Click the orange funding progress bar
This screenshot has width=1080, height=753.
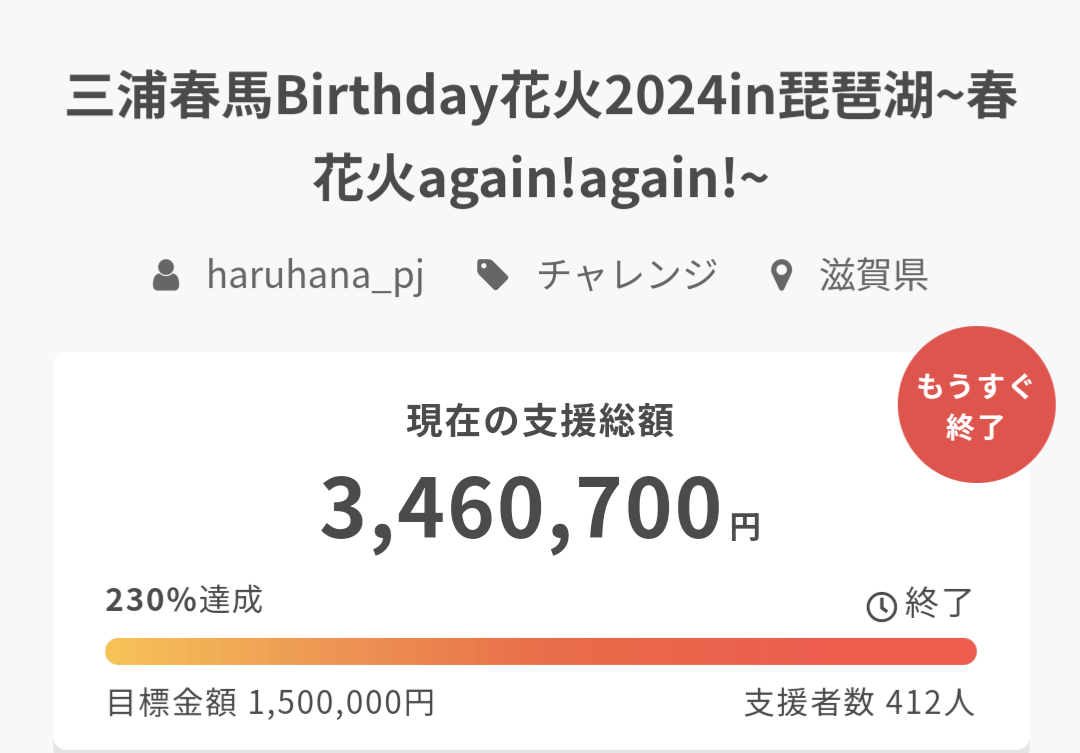point(540,651)
